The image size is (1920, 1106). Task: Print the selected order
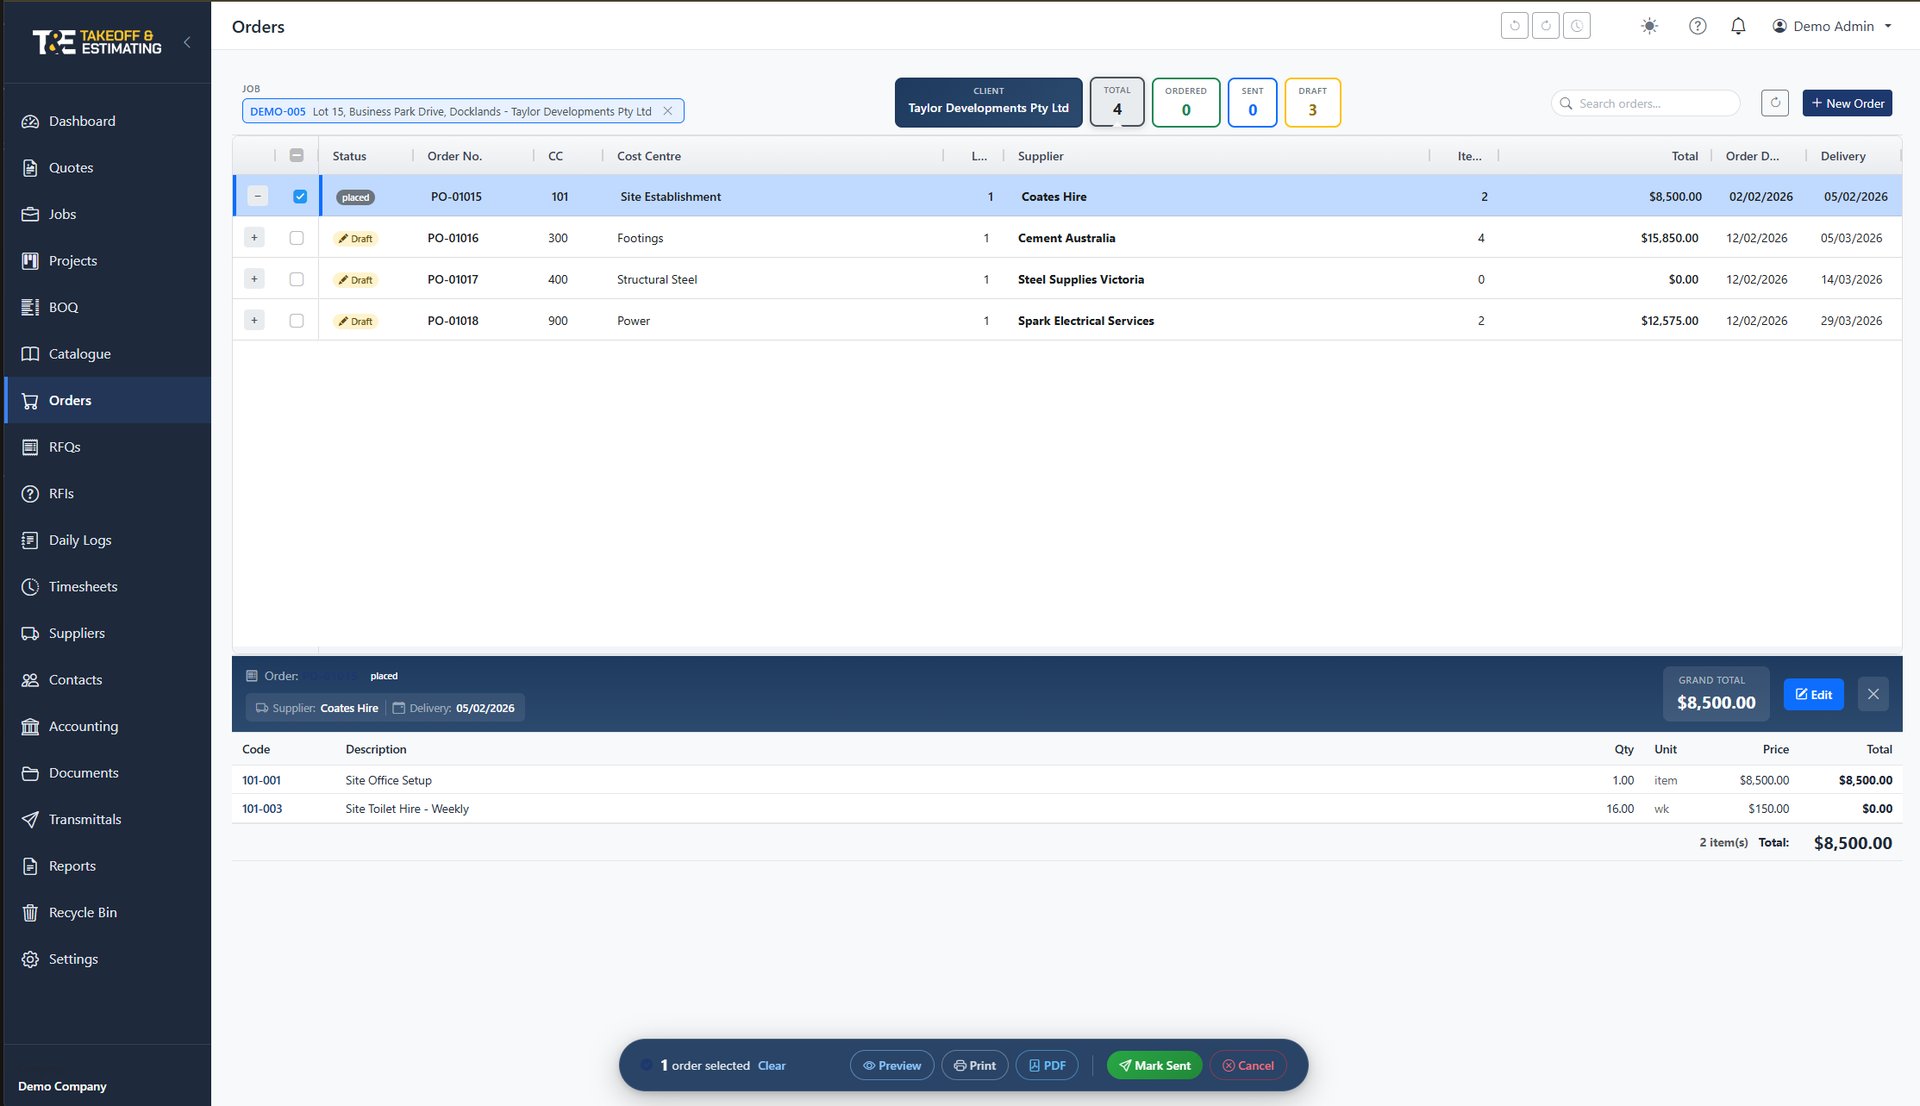point(974,1066)
